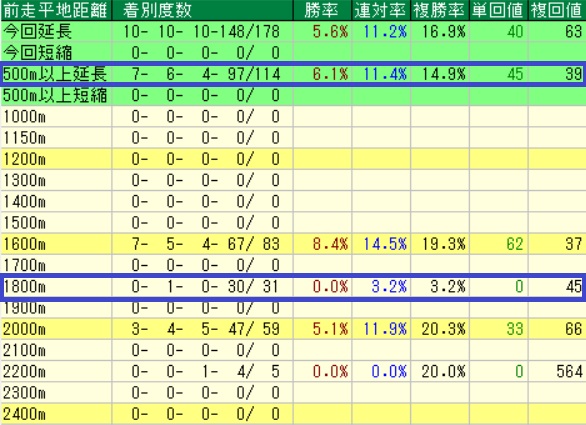This screenshot has width=586, height=425.
Task: Click the 複回値 column header
Action: [x=556, y=10]
